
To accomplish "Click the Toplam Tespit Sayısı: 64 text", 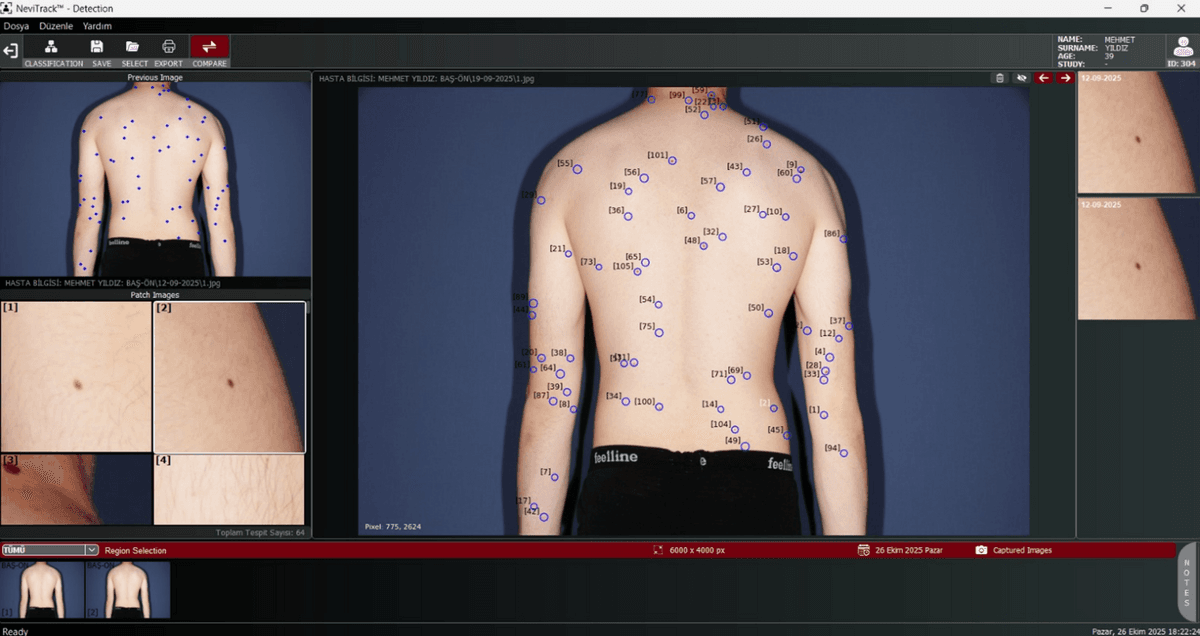I will click(x=260, y=533).
